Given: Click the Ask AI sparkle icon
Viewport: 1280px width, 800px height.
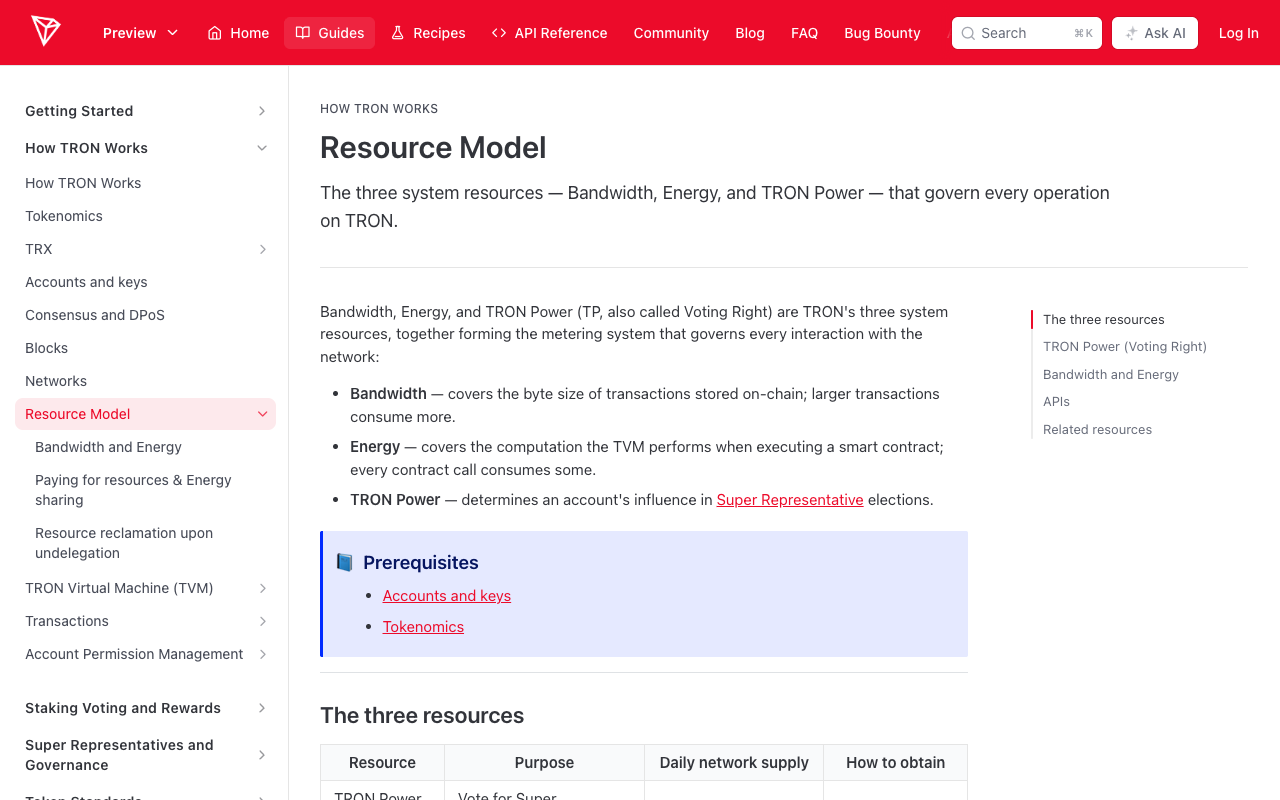Looking at the screenshot, I should coord(1131,33).
